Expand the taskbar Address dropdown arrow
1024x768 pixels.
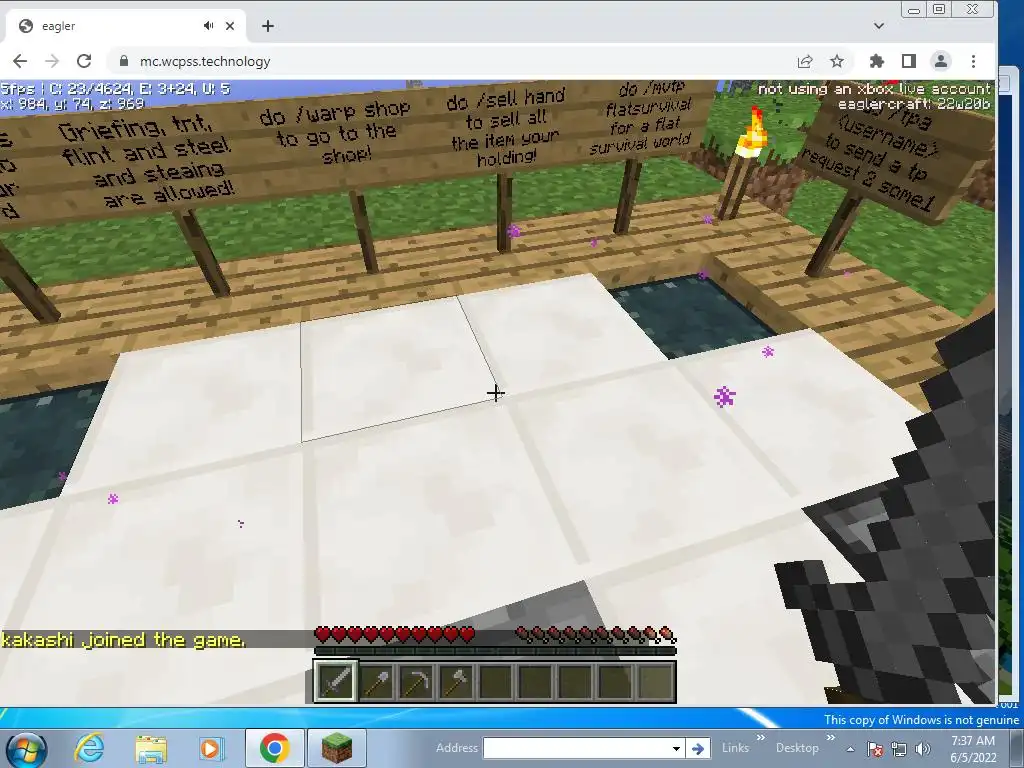tap(677, 748)
